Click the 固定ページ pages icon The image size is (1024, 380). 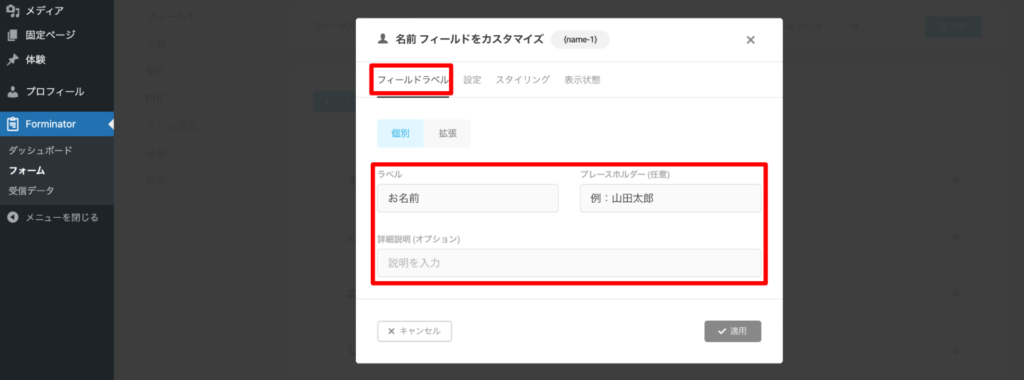12,35
